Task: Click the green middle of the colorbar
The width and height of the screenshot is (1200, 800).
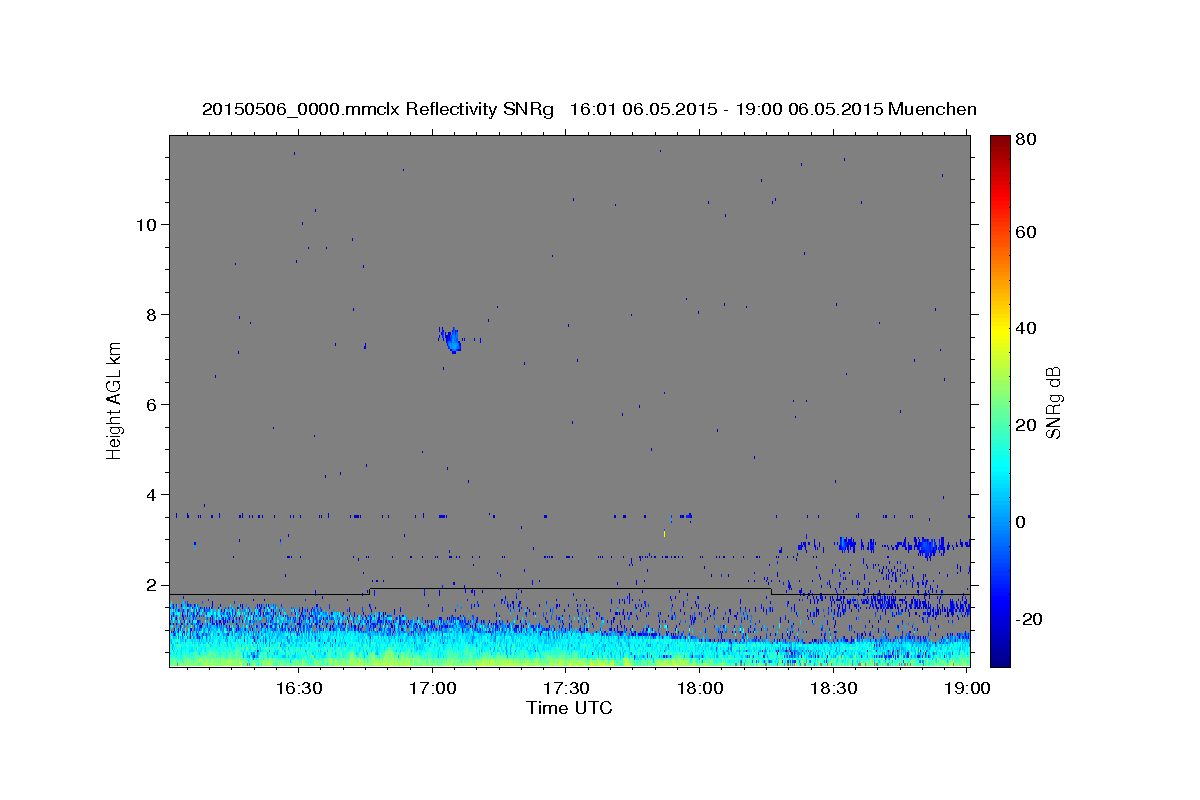Action: (x=1000, y=400)
